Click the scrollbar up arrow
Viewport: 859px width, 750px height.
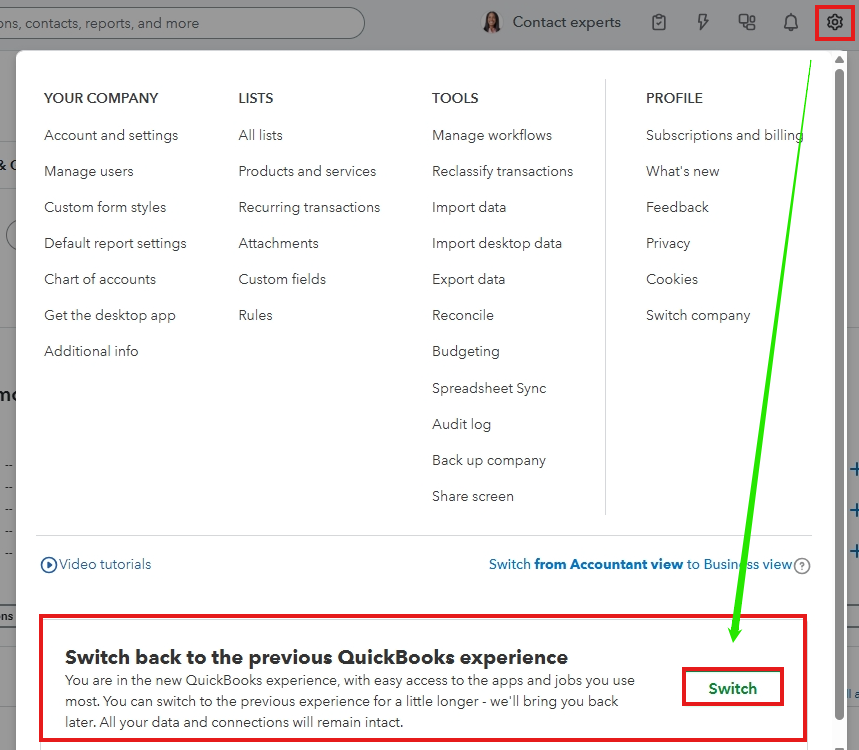839,62
